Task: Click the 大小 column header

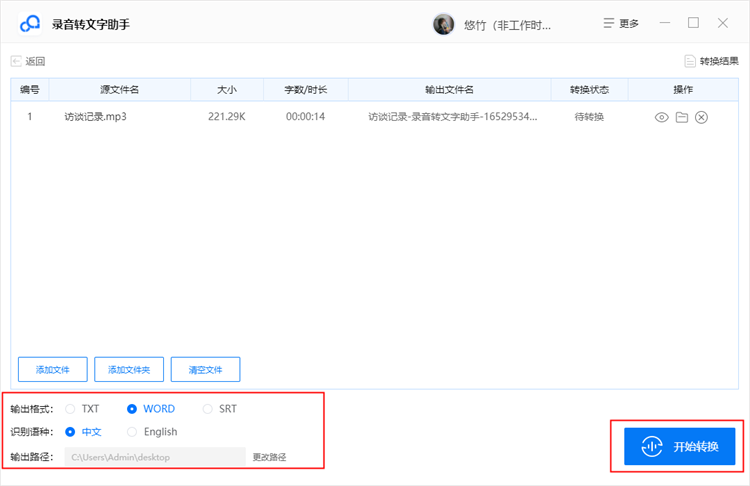Action: 227,89
